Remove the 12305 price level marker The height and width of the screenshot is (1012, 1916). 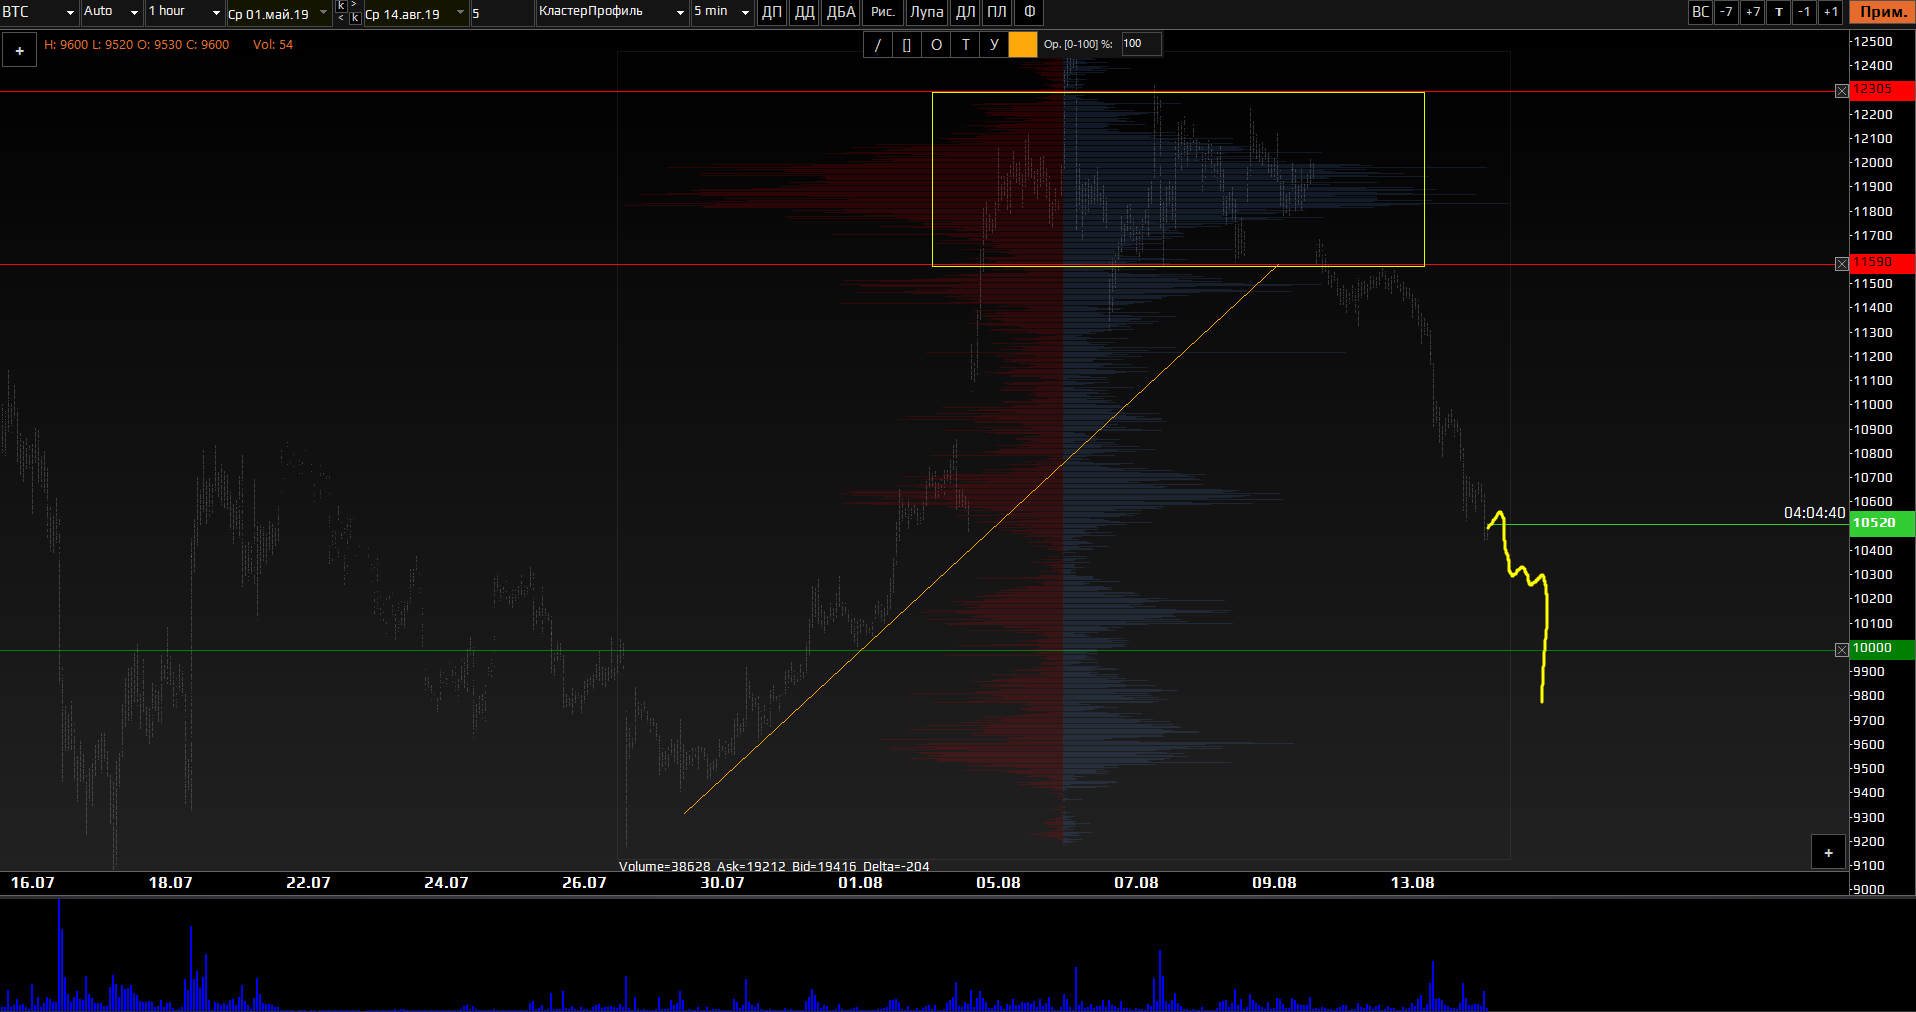1841,91
